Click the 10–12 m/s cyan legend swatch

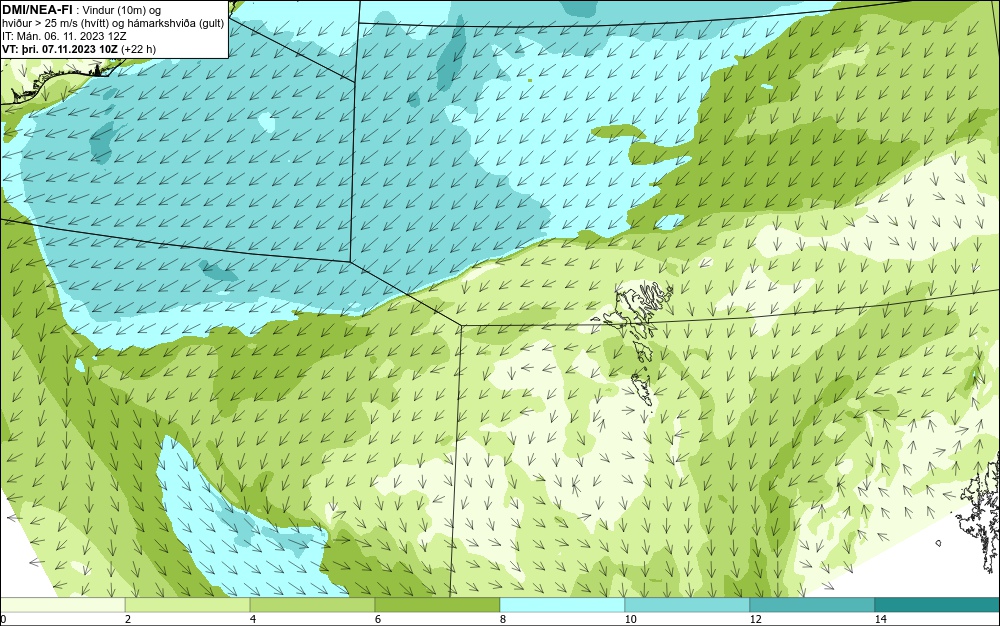pos(688,605)
